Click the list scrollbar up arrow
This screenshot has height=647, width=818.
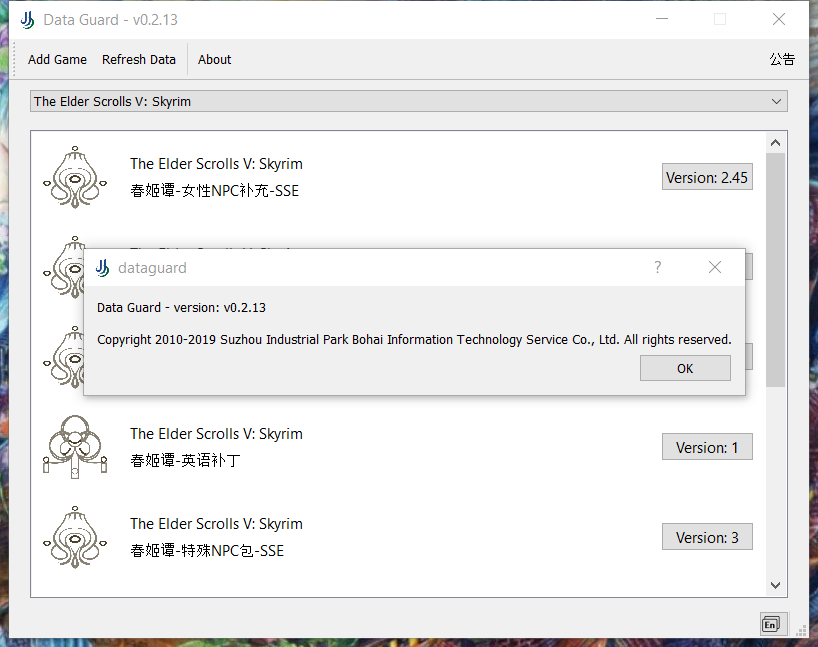[x=776, y=142]
